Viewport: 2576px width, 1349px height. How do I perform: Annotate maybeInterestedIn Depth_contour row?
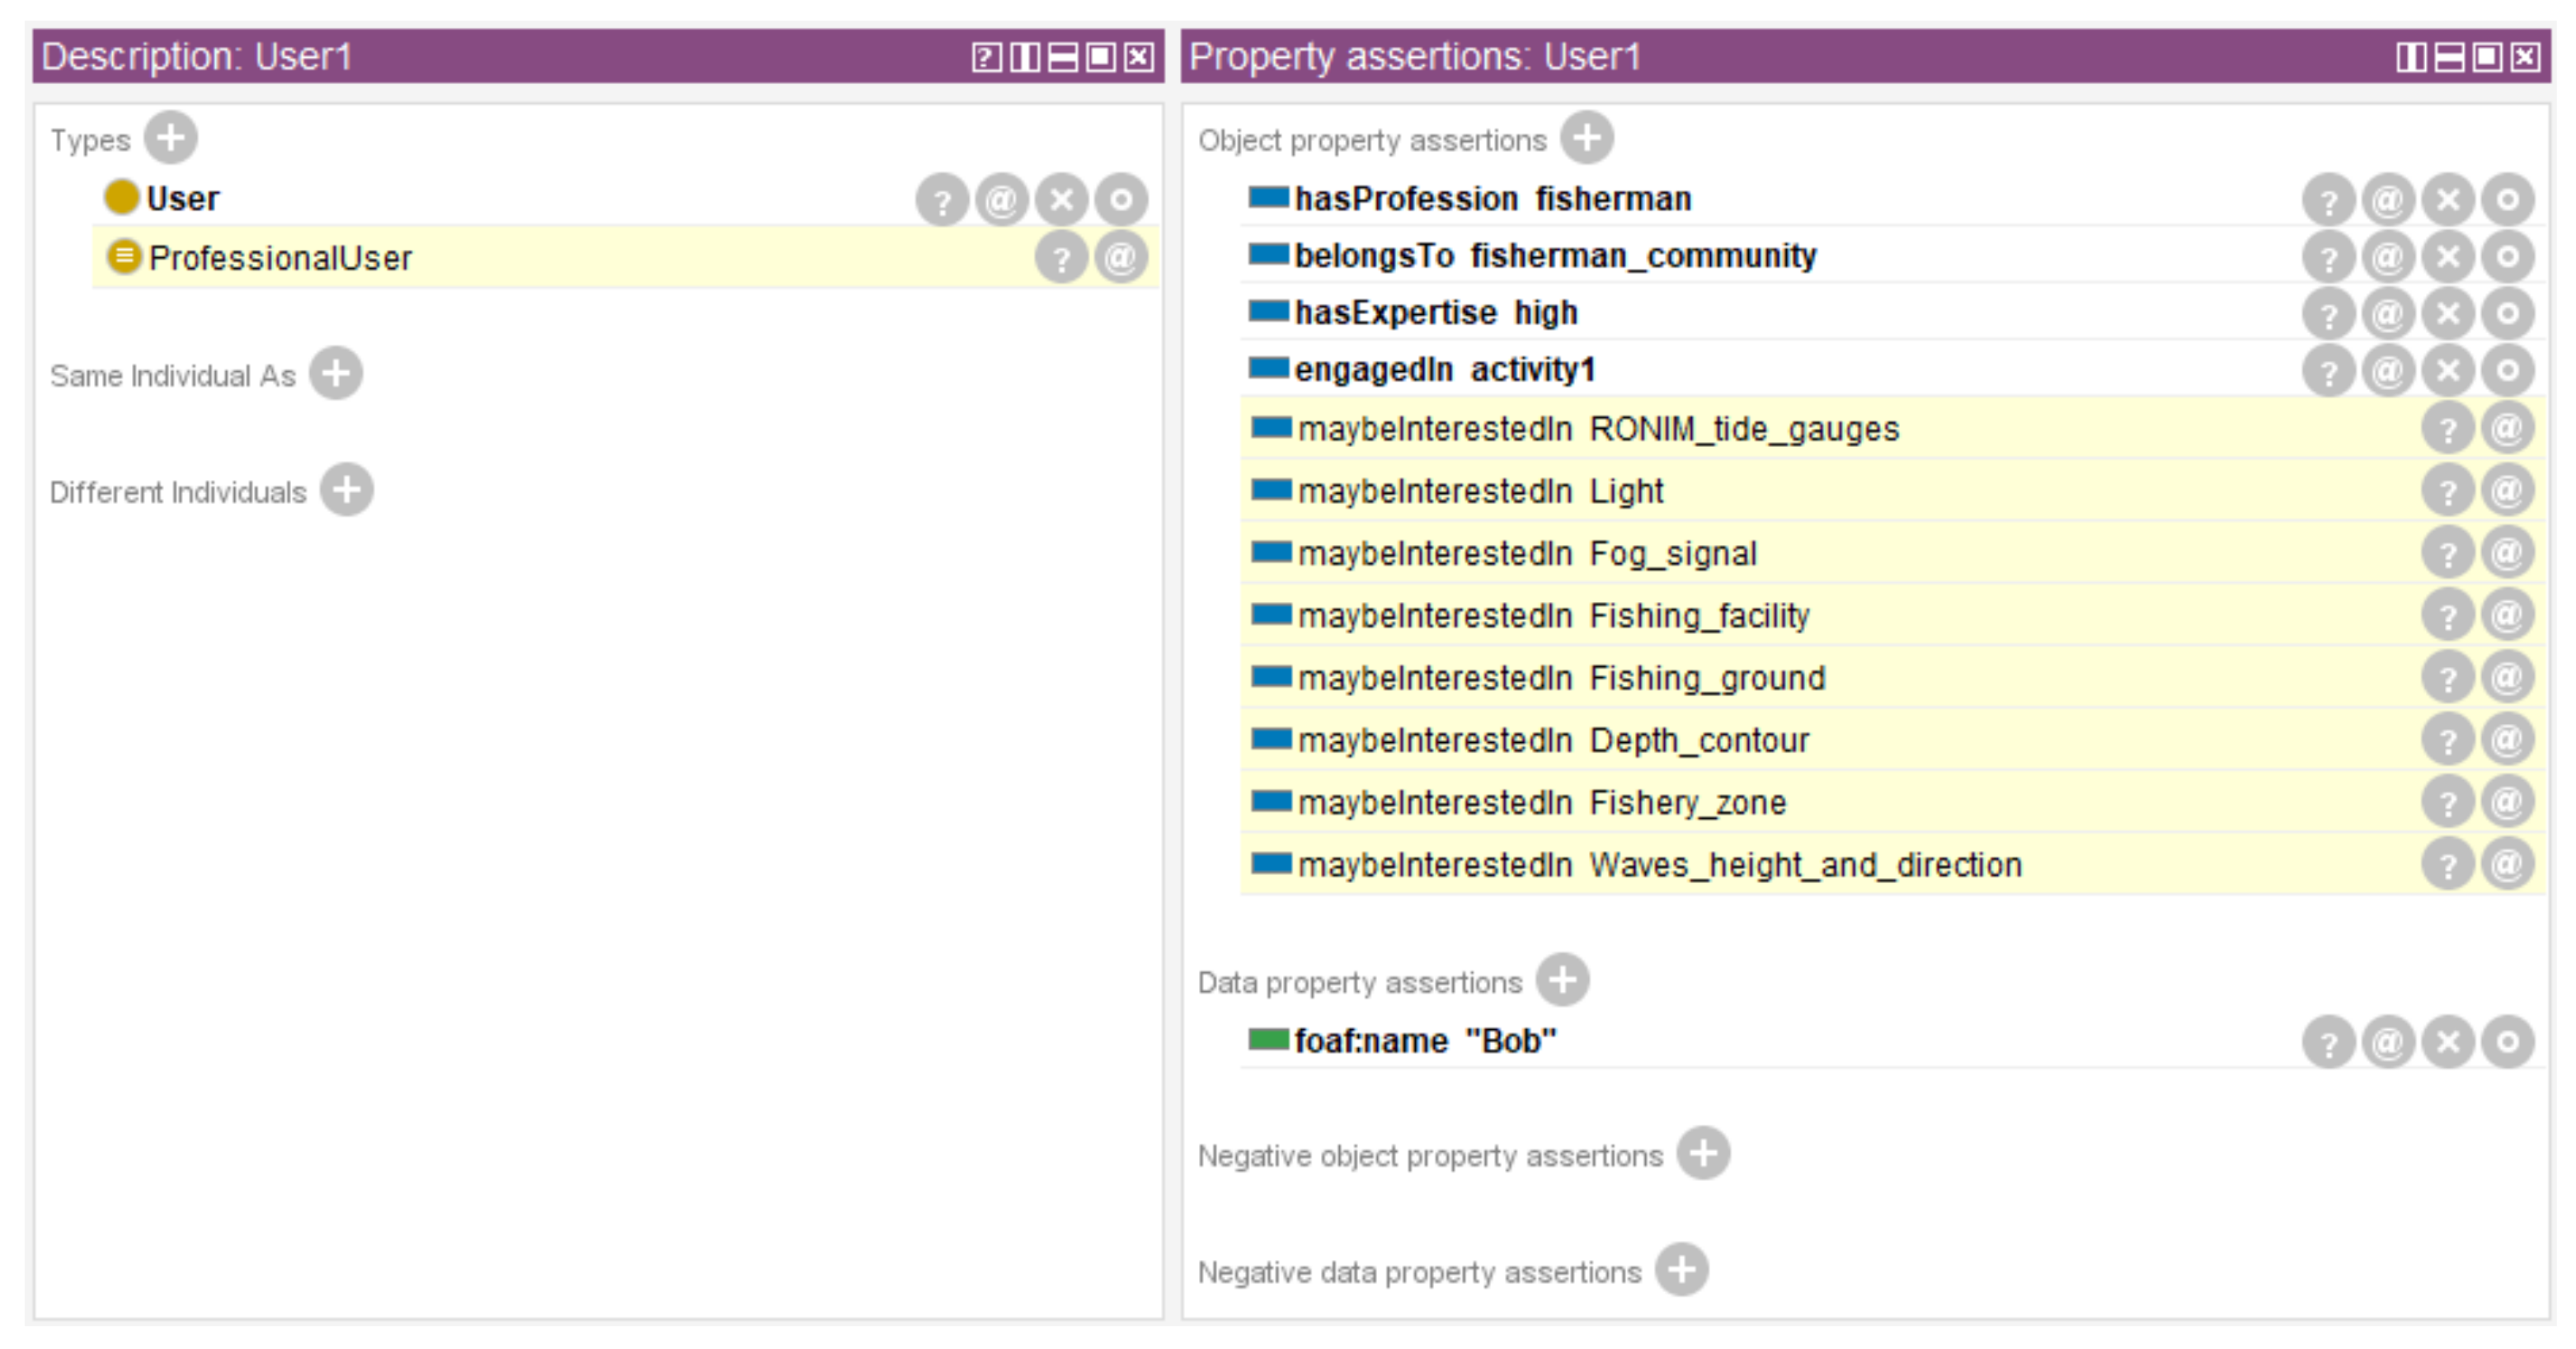click(2507, 740)
